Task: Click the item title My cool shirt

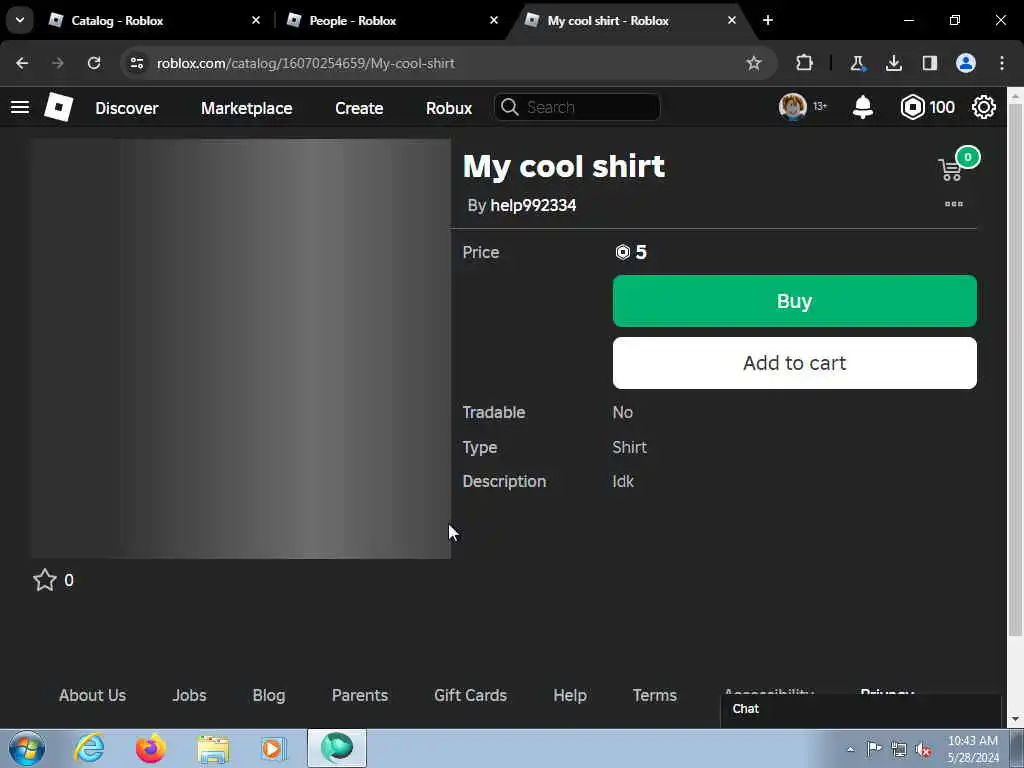Action: [564, 167]
